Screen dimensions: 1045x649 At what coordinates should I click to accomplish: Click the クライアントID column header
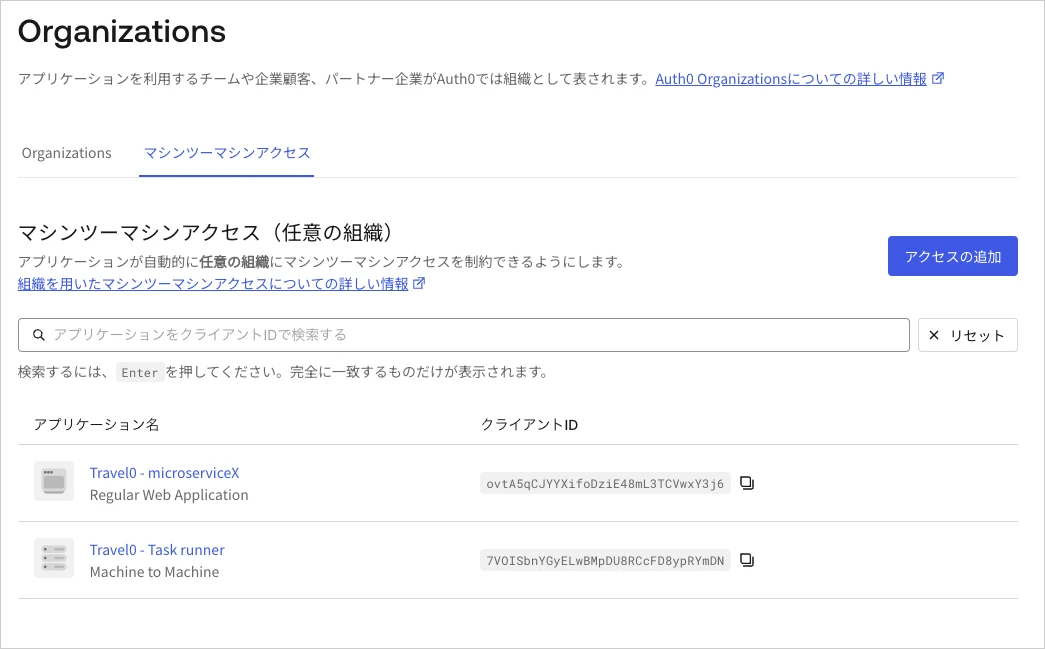click(x=529, y=425)
